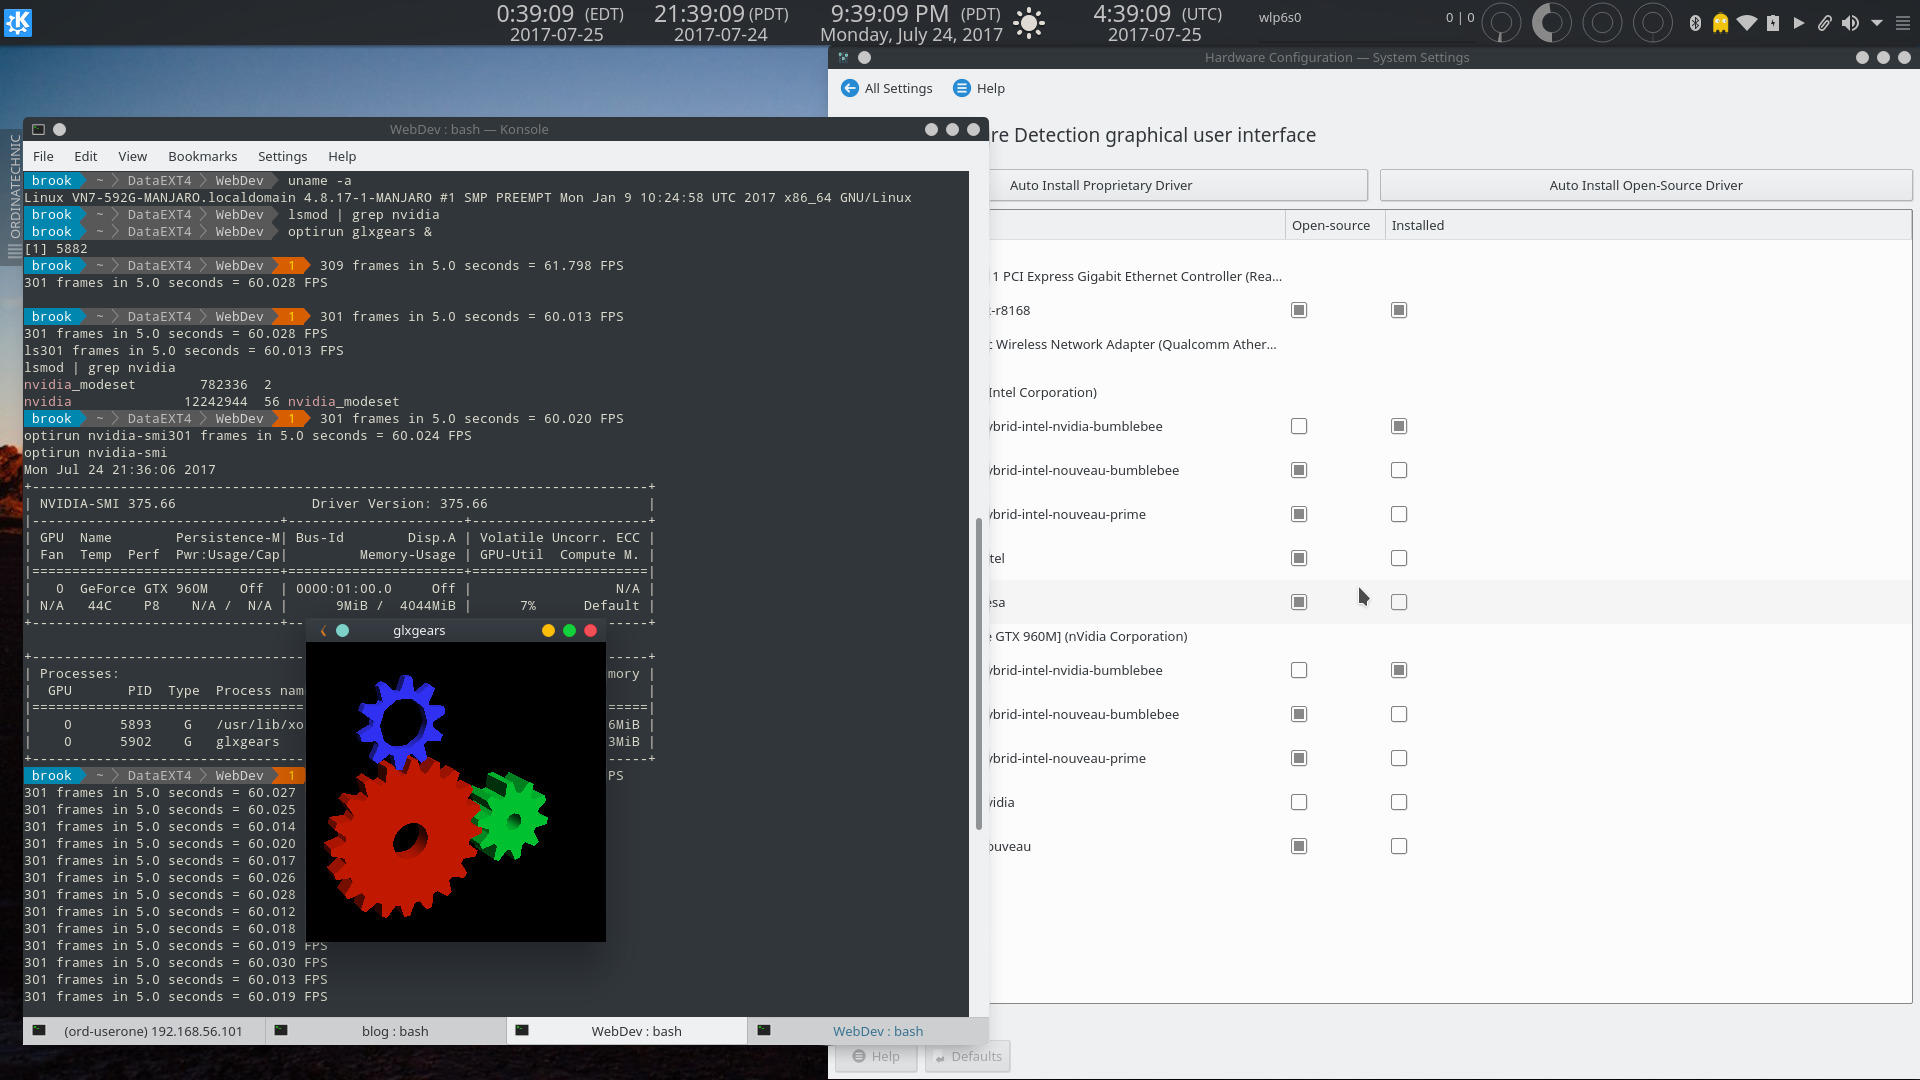Click the yellow minimize dot on glxgears
The height and width of the screenshot is (1080, 1920).
tap(548, 630)
